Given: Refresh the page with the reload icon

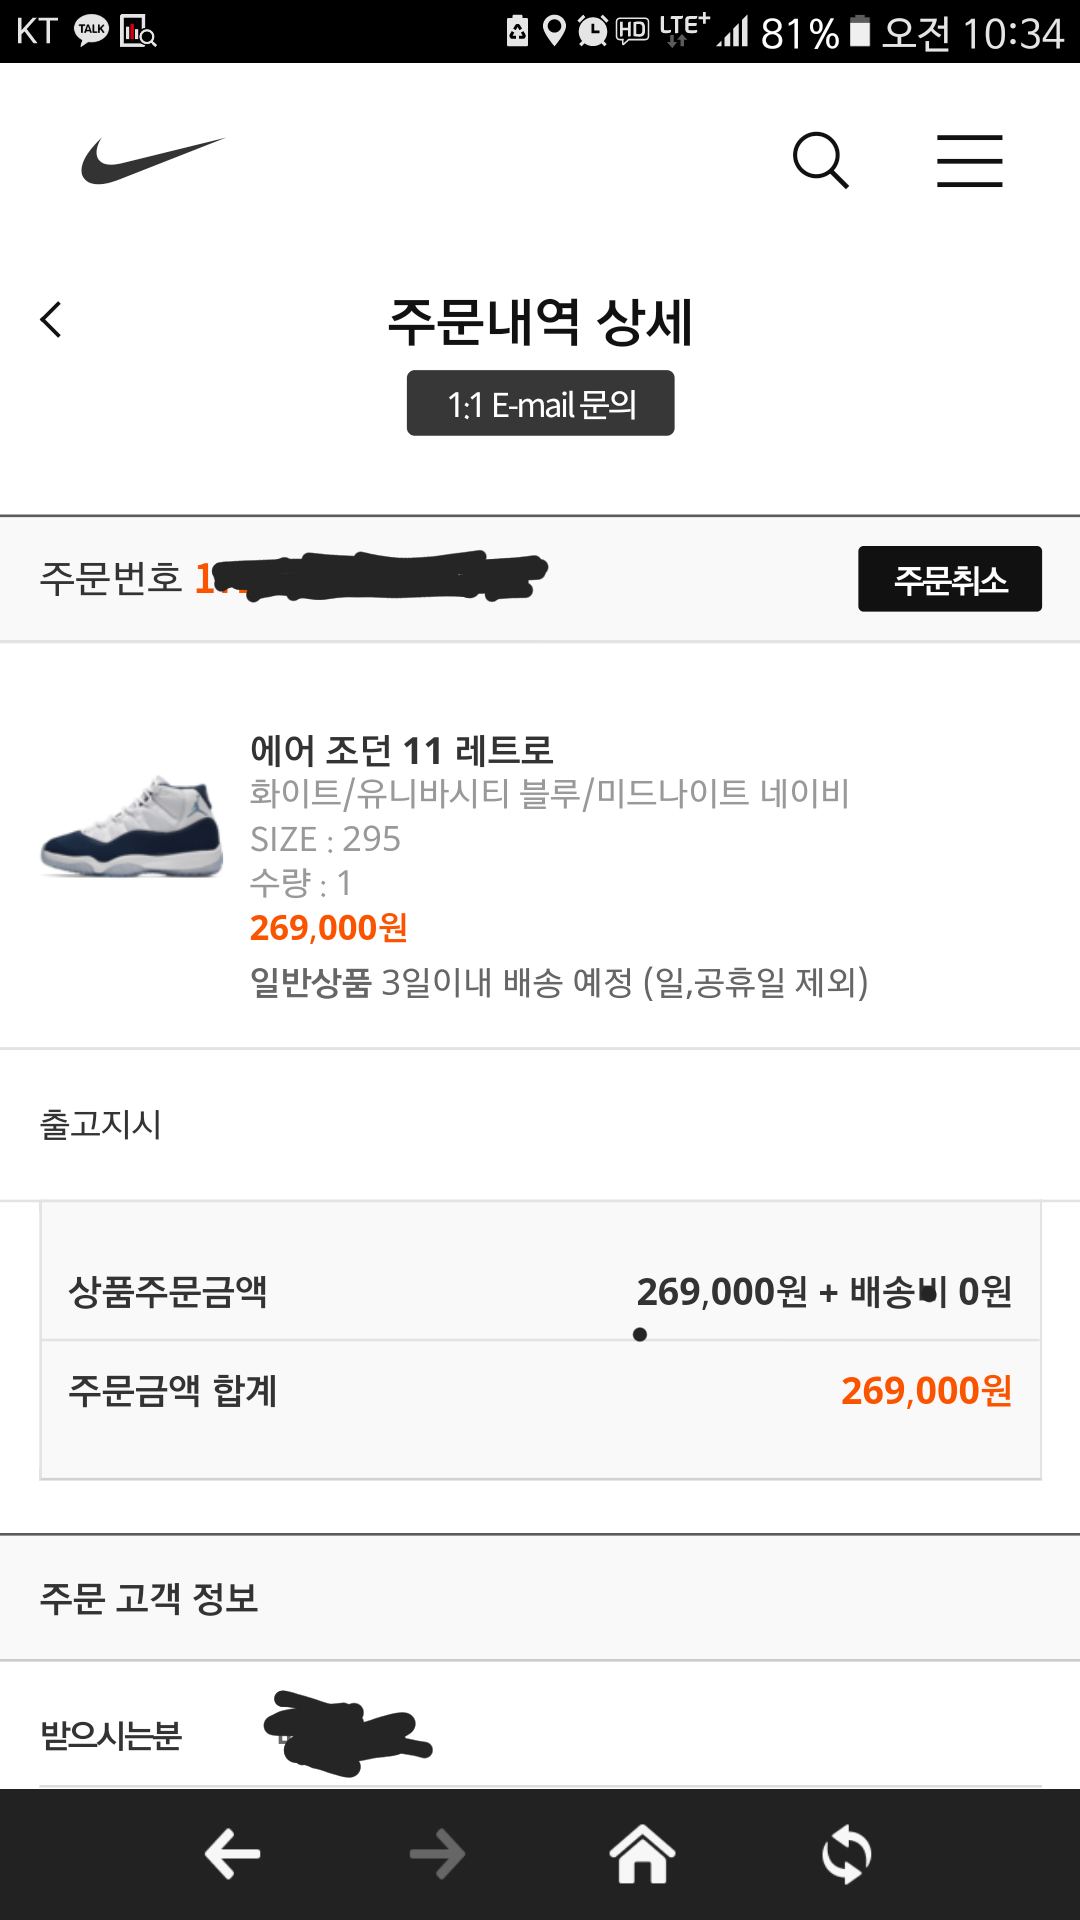Looking at the screenshot, I should pos(846,1854).
